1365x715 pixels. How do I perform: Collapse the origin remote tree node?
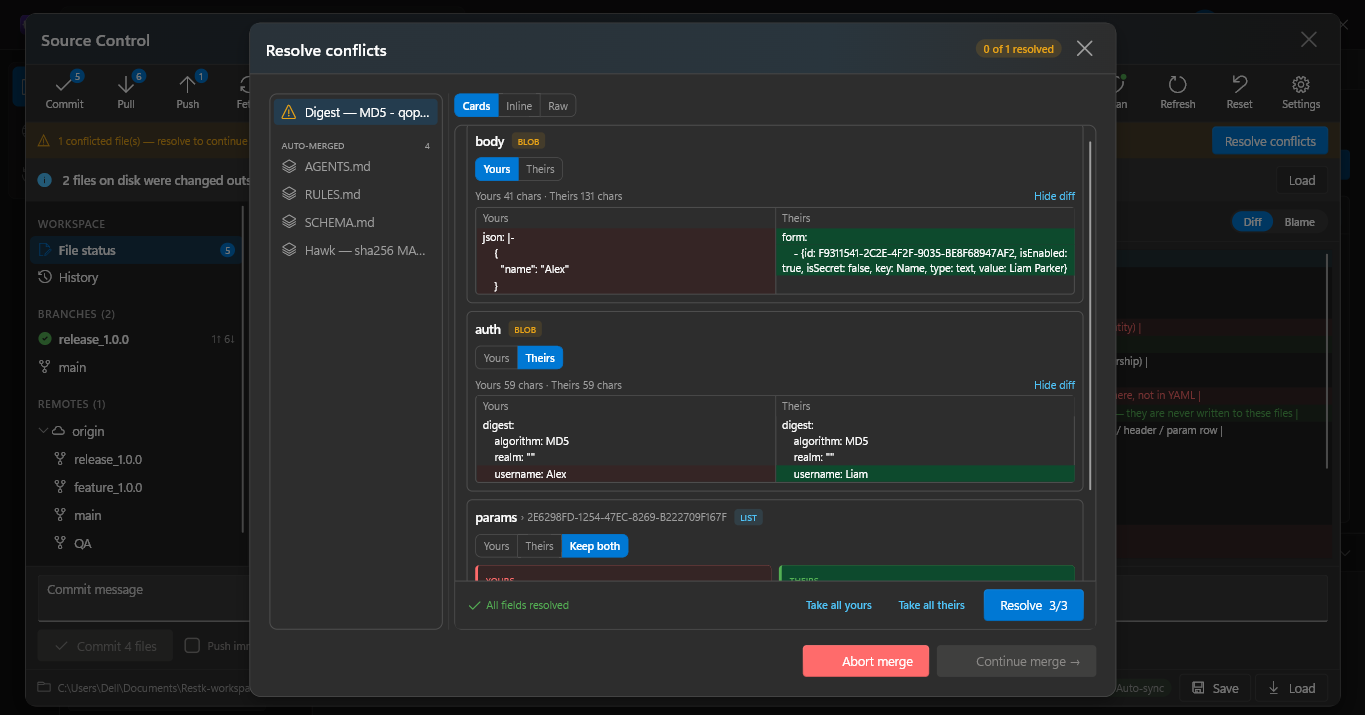43,431
